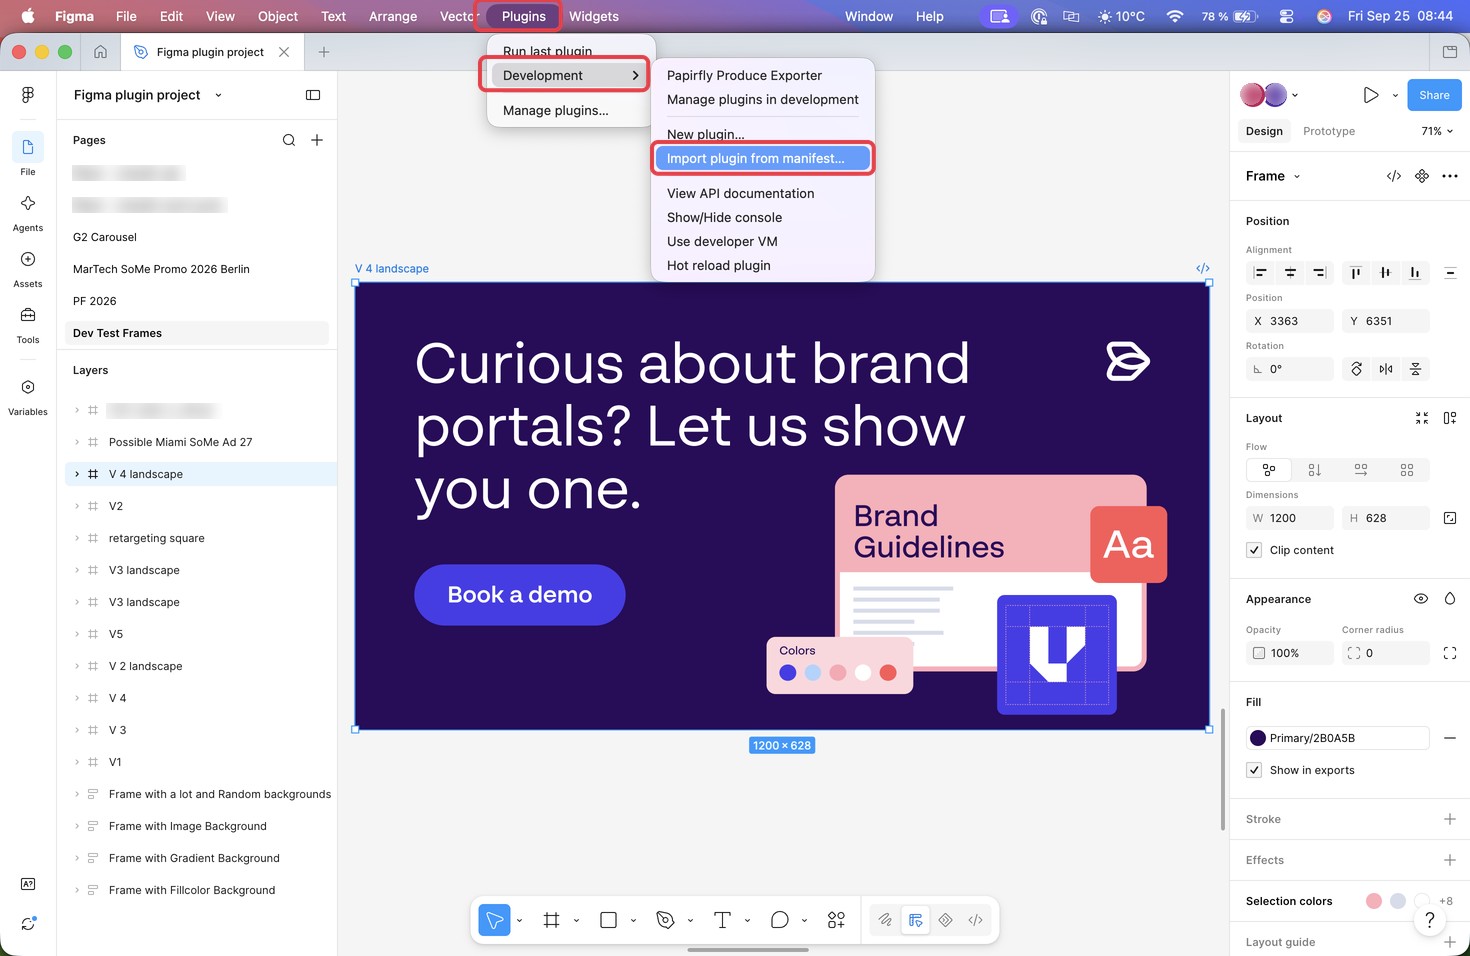Open the Tools panel
The image size is (1470, 956).
28,315
